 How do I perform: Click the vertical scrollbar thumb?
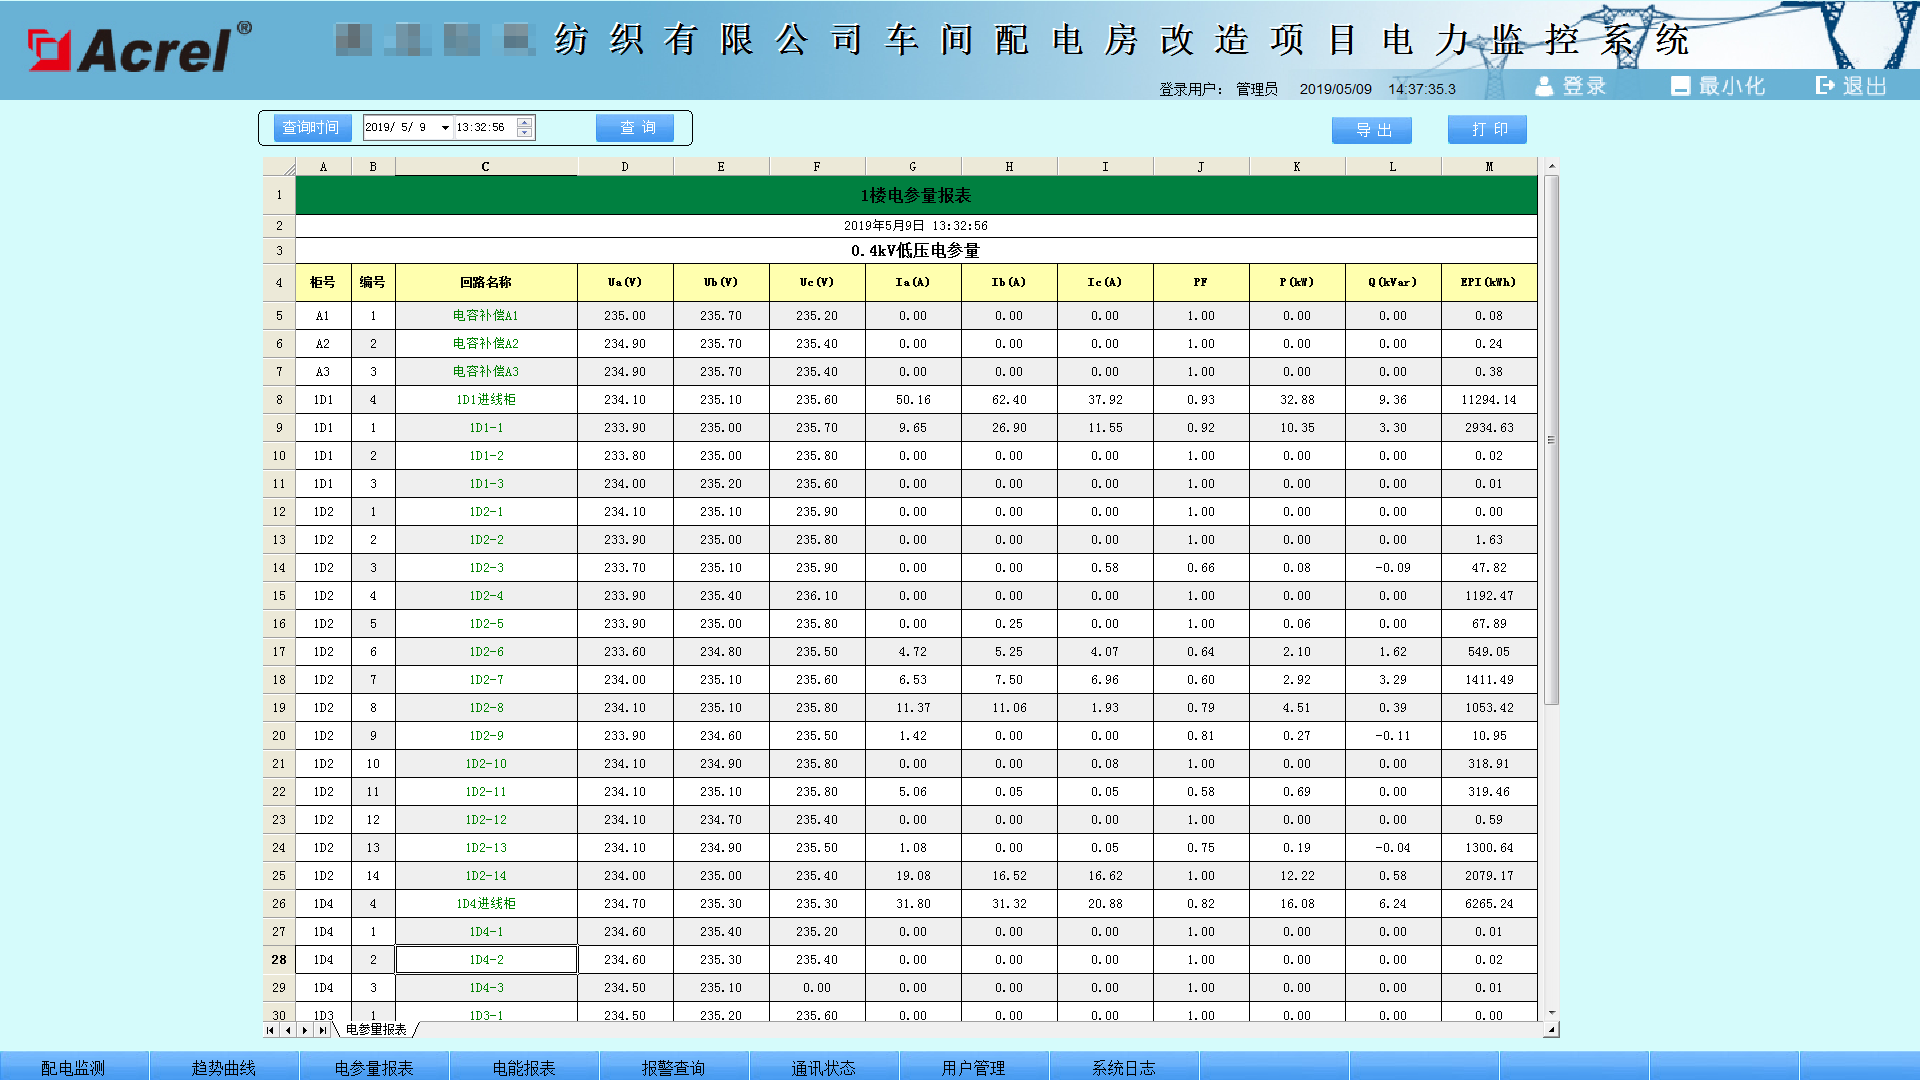(x=1551, y=440)
